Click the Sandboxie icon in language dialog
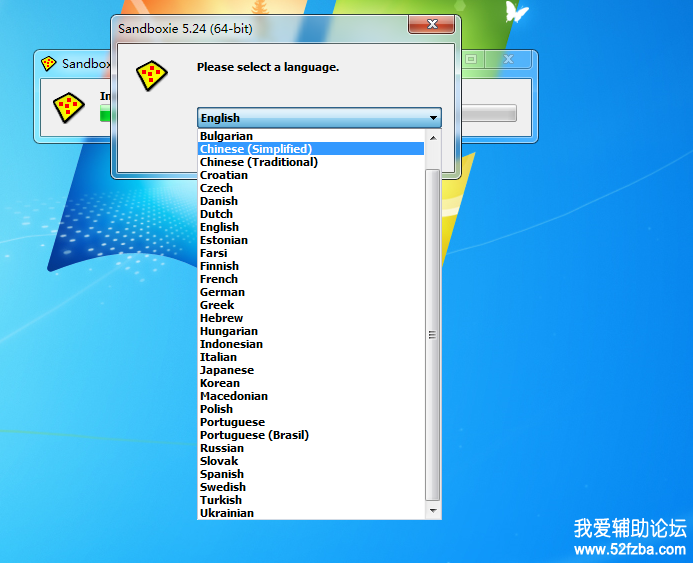Screen dimensions: 693x563 (x=152, y=76)
